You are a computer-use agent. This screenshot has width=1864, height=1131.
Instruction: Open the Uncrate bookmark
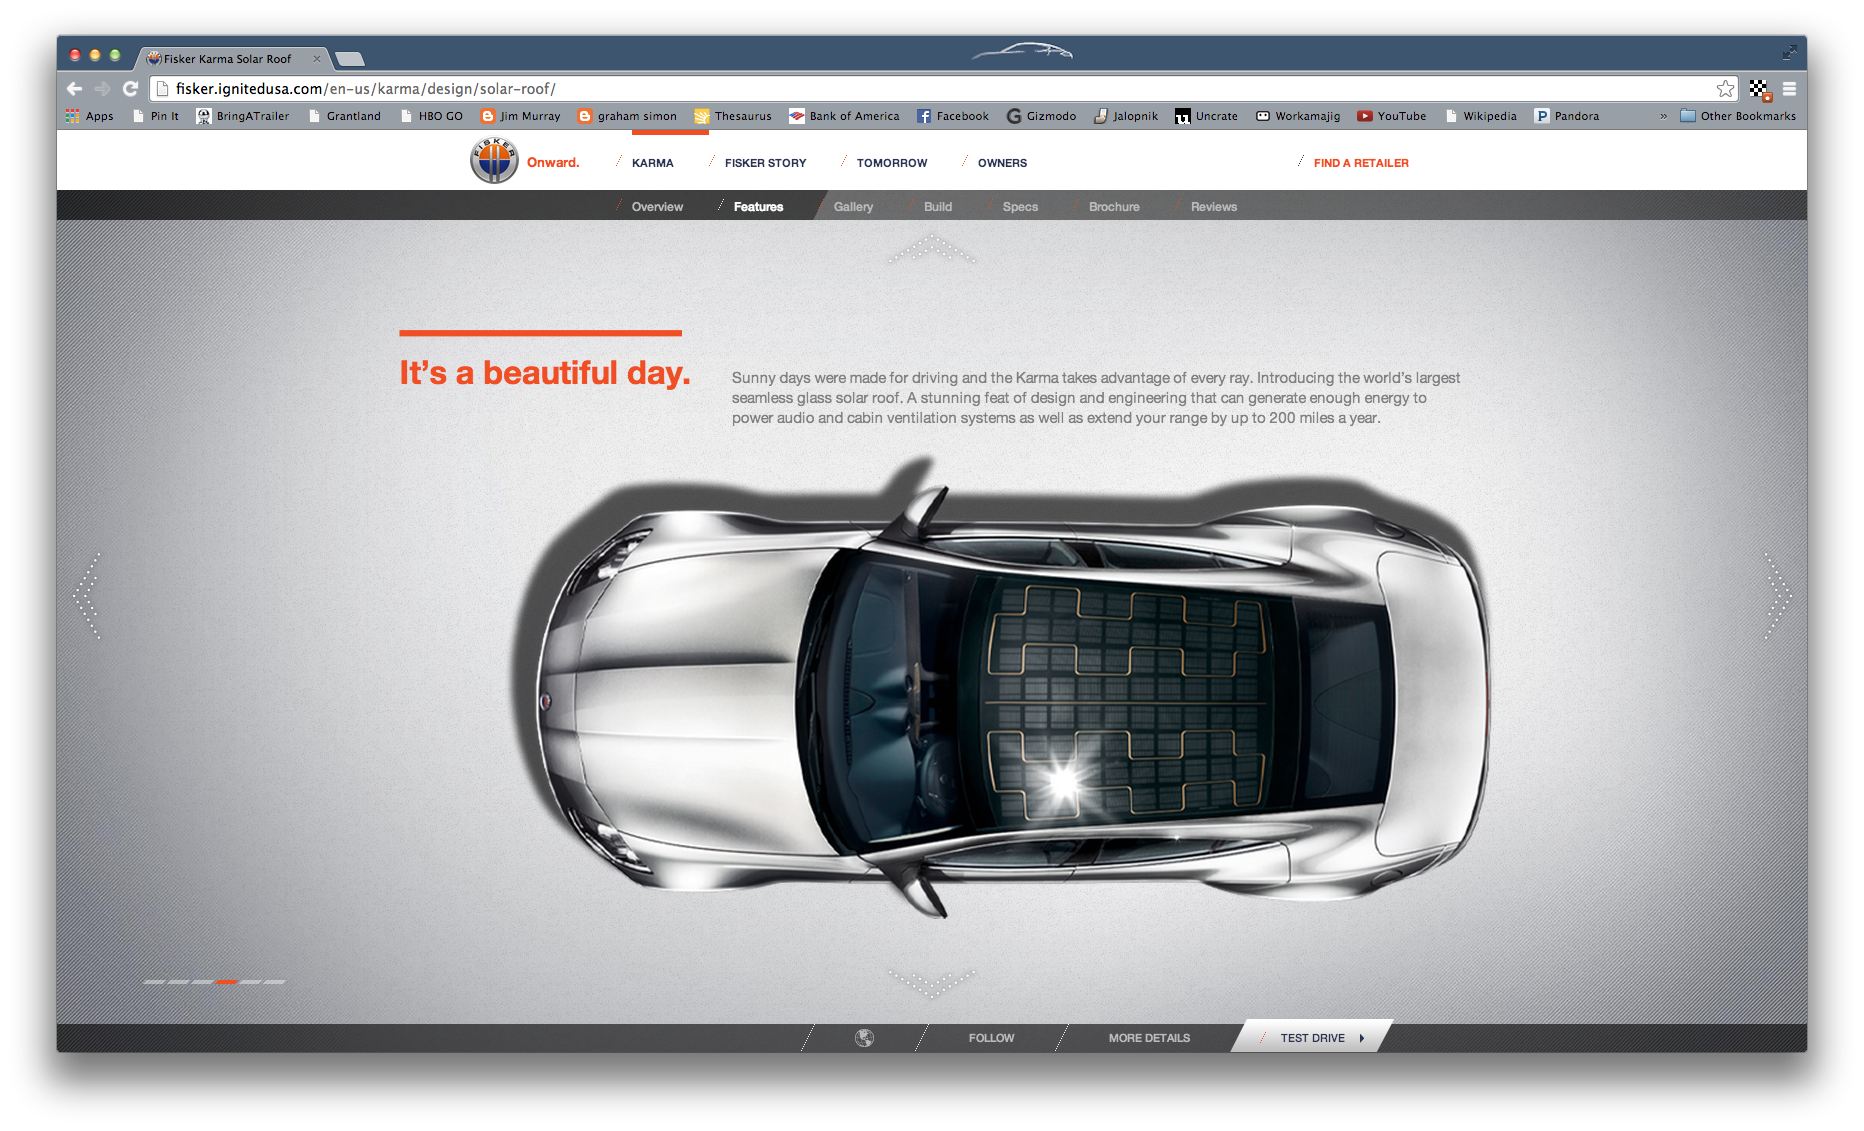tap(1206, 116)
